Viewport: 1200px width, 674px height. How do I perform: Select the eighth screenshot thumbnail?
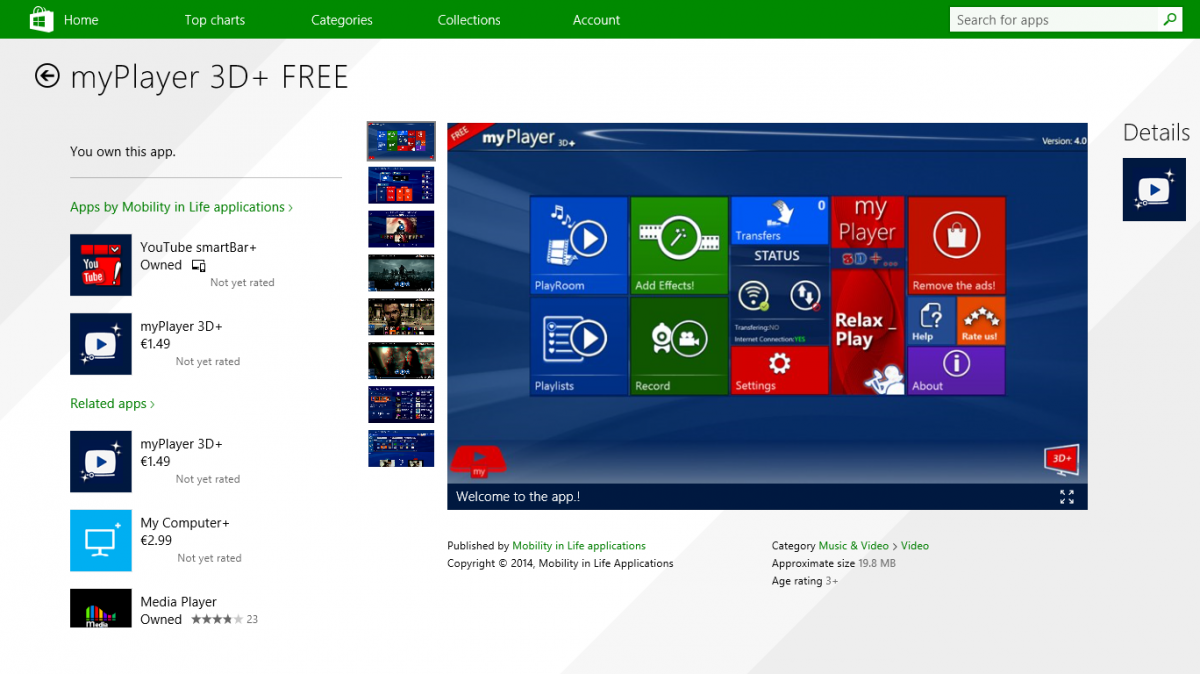click(x=401, y=448)
